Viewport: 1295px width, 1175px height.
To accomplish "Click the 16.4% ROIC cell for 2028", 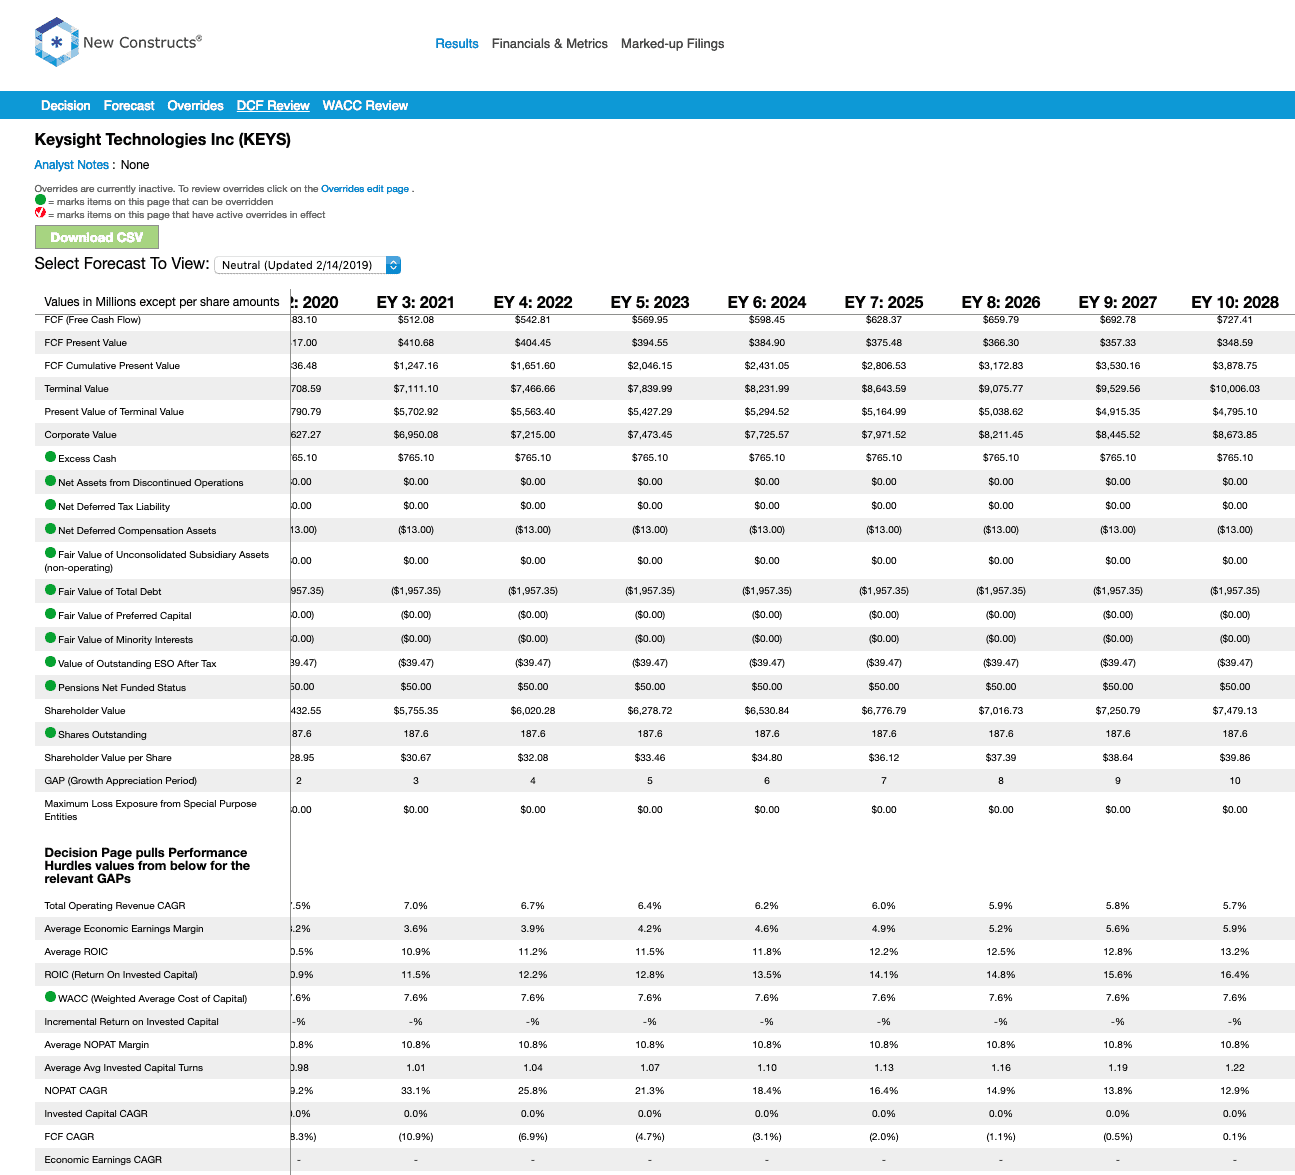I will (x=1235, y=975).
